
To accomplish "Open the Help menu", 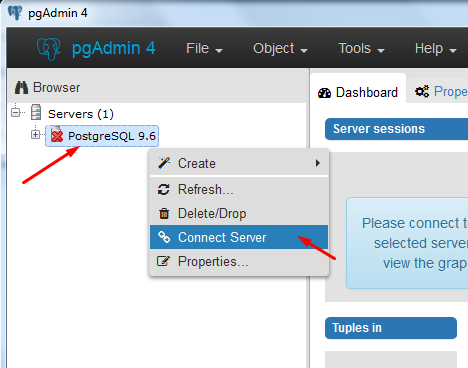I will [435, 49].
